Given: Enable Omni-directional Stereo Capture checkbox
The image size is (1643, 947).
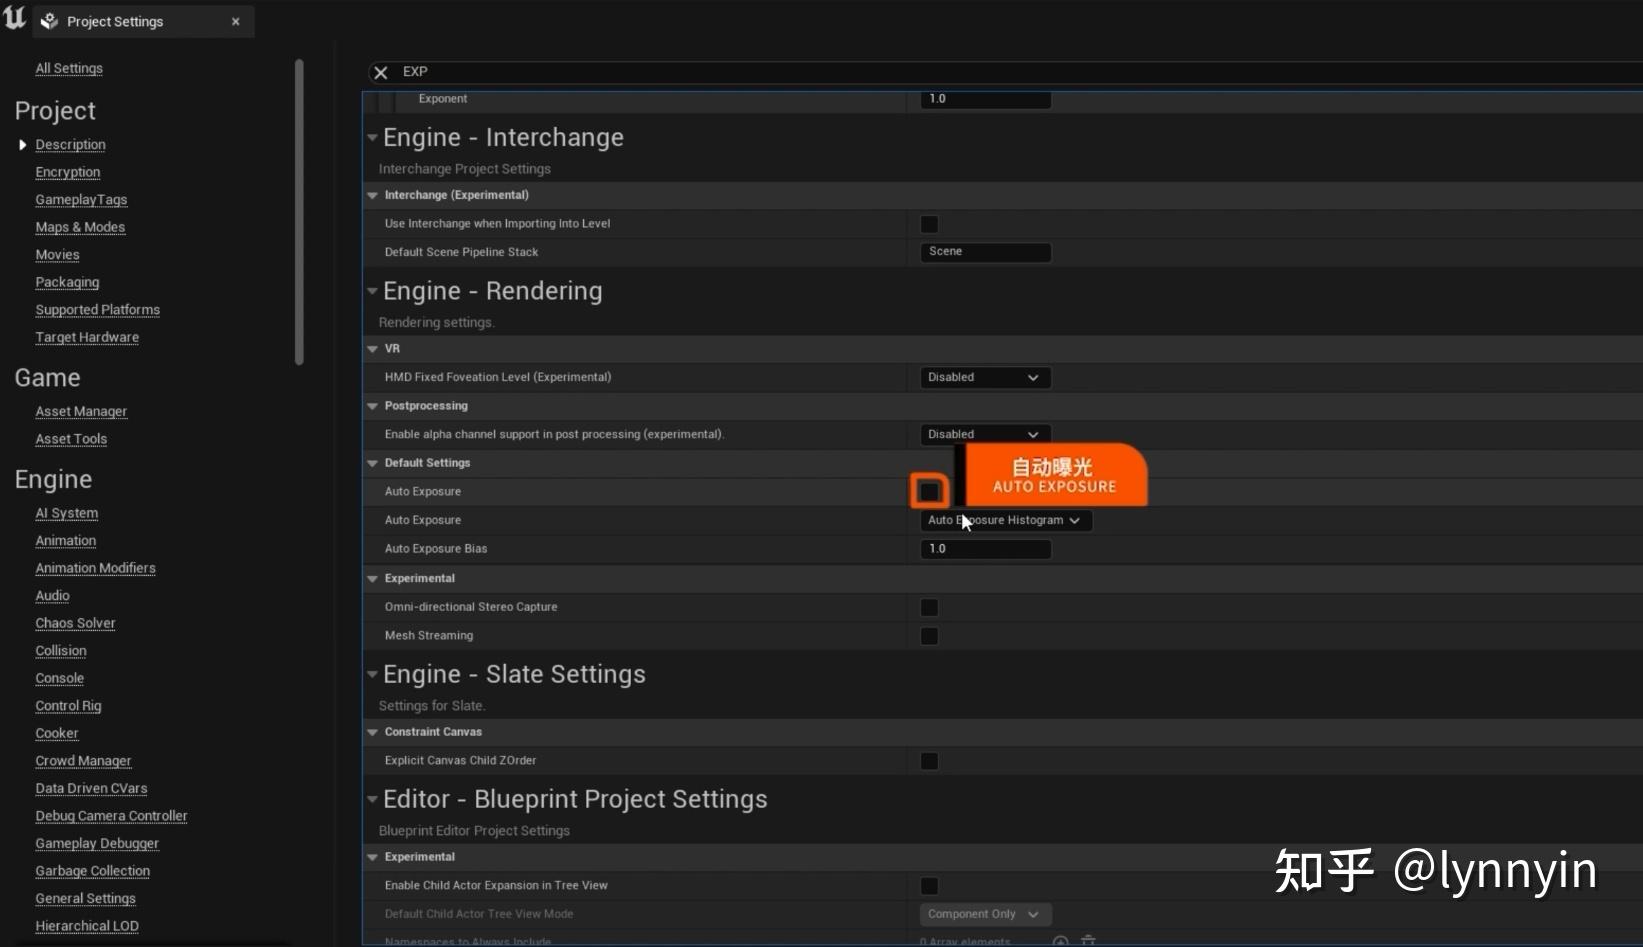Looking at the screenshot, I should click(929, 607).
